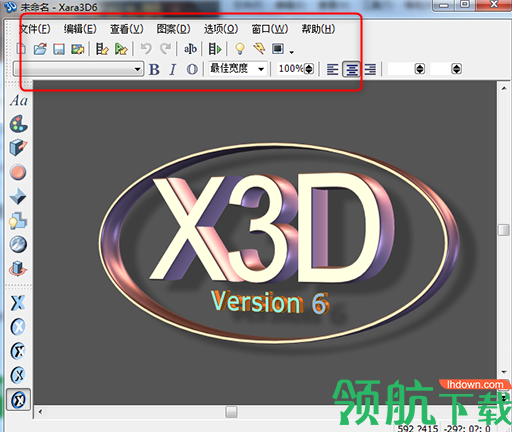Click the lightning bolt toolbar icon
512x432 pixels.
pyautogui.click(x=259, y=49)
